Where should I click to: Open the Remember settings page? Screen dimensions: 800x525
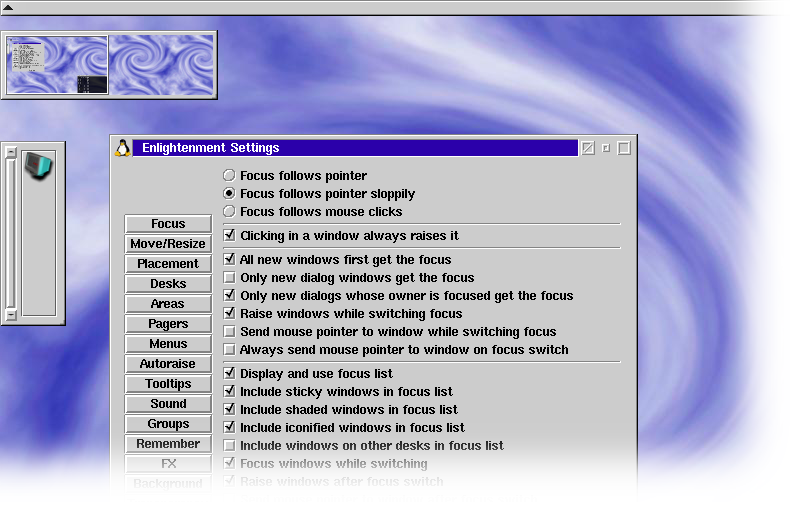168,443
